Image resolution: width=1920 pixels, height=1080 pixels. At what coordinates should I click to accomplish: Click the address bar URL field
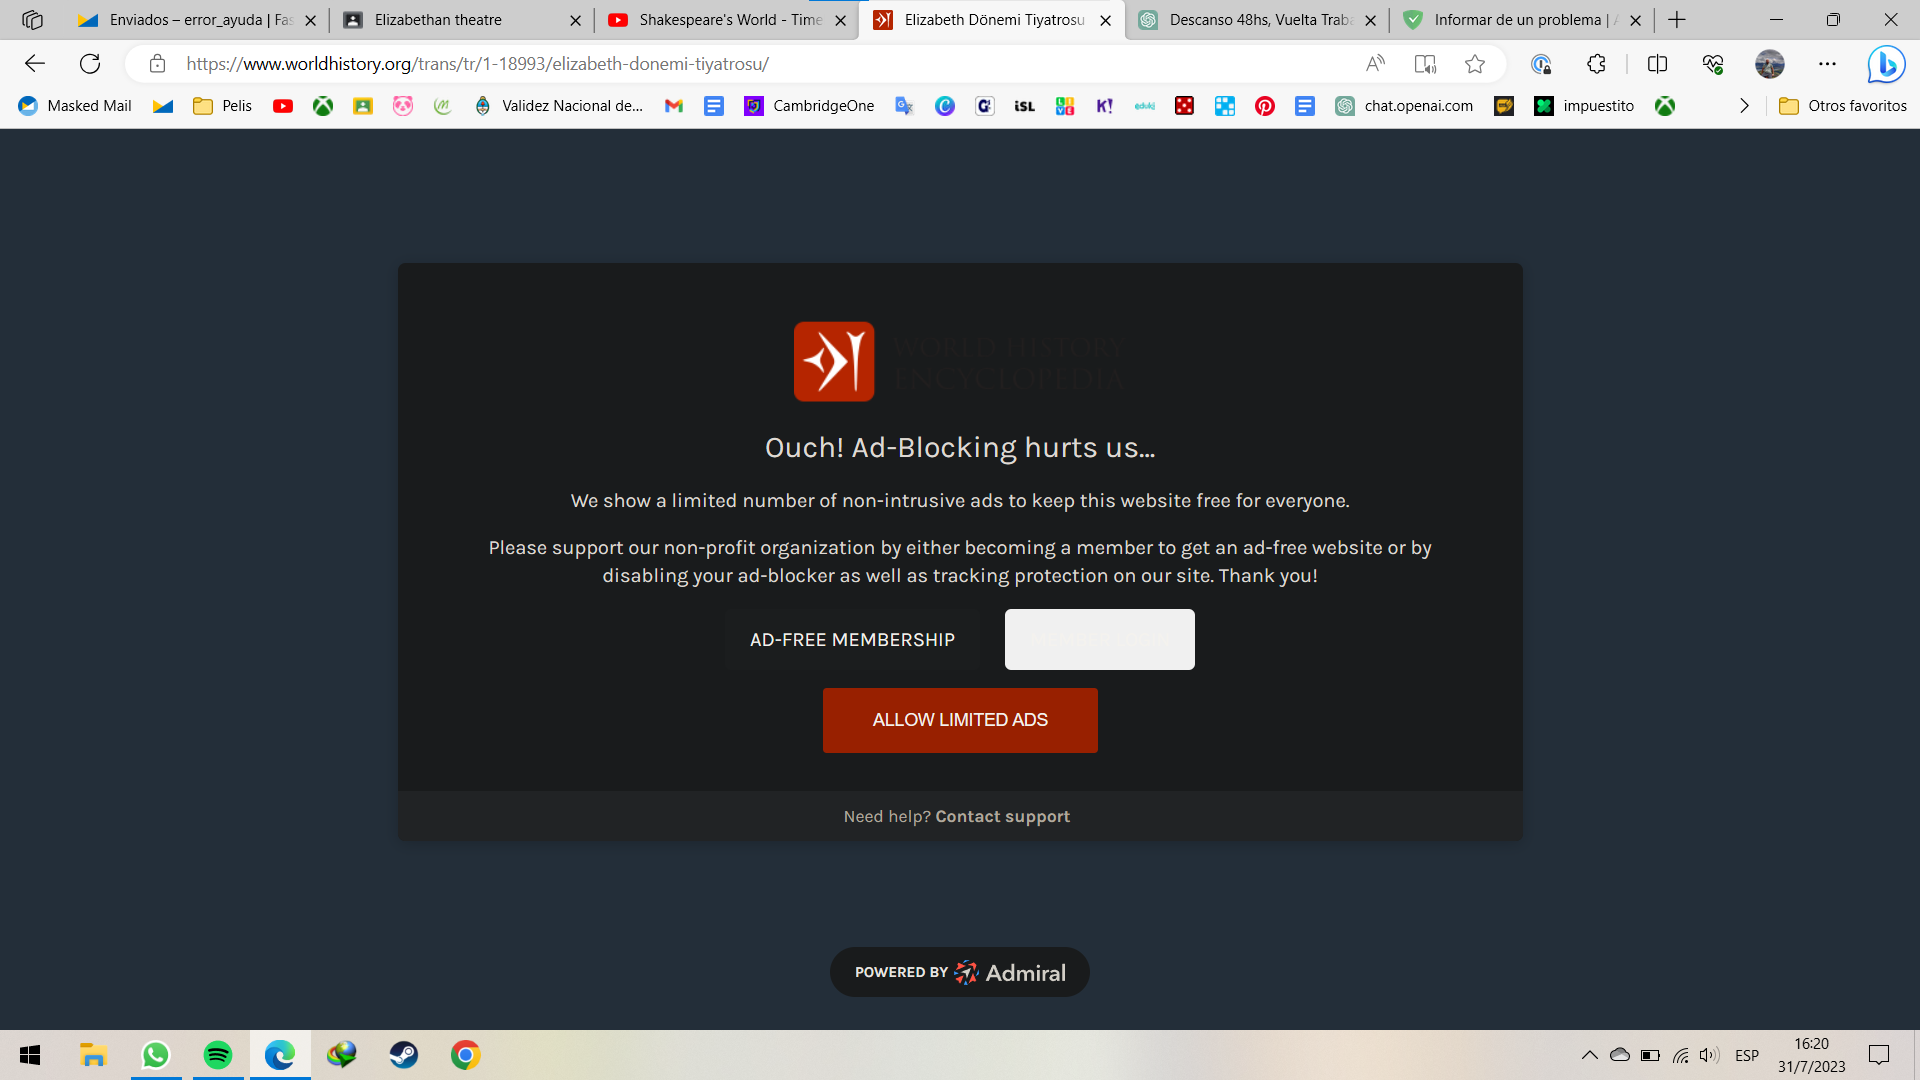760,64
